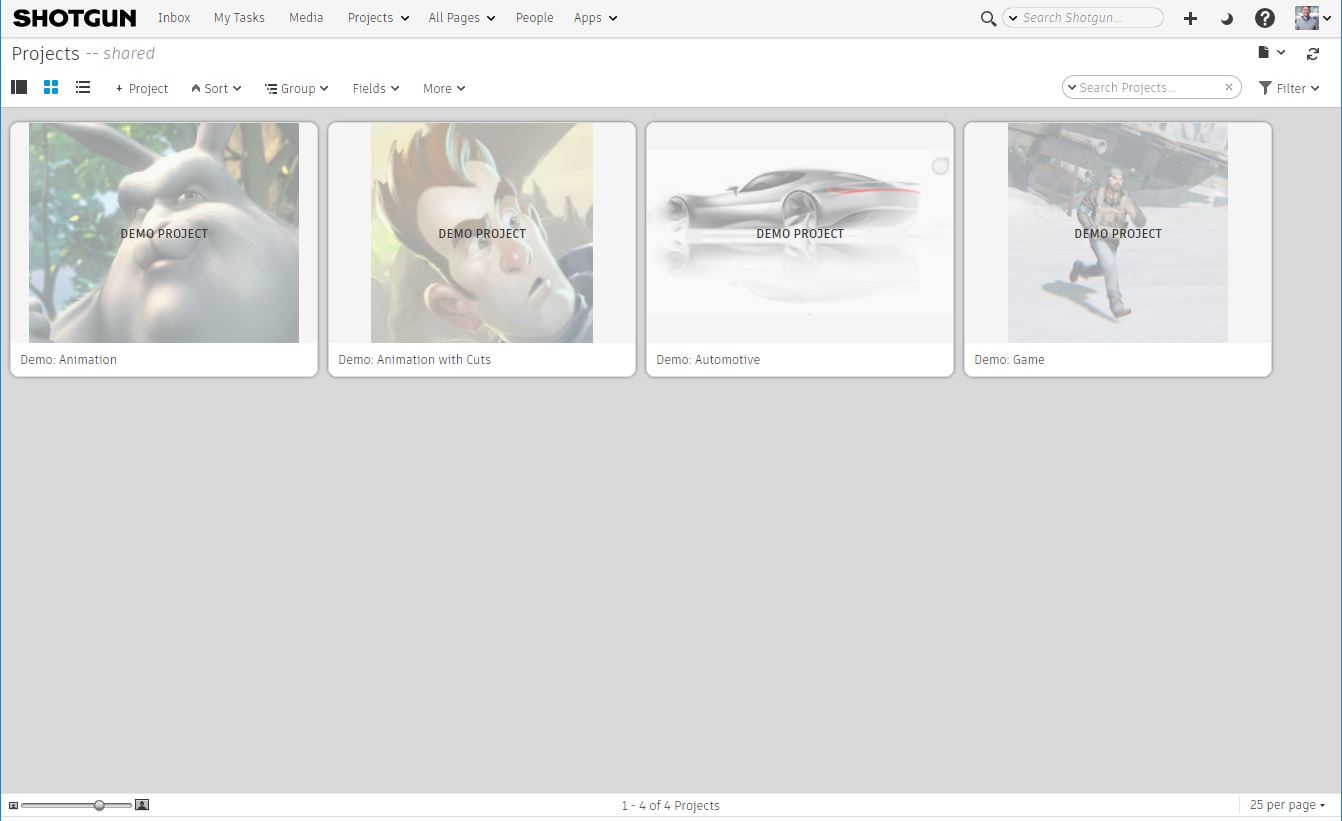
Task: Open the Demo: Animation thumbnail
Action: (164, 233)
